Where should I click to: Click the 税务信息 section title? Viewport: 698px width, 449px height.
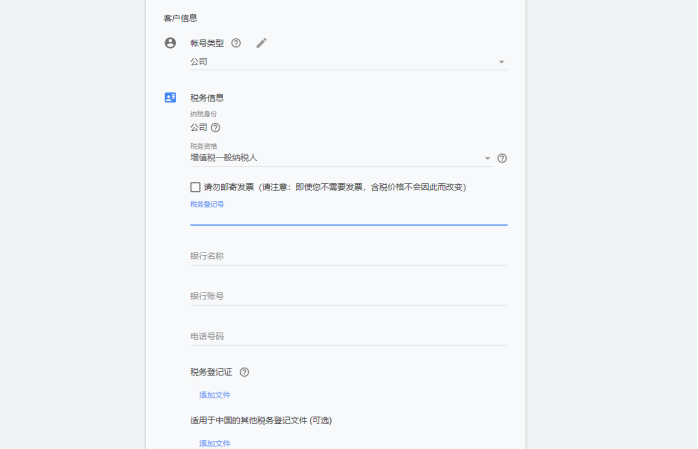tap(207, 98)
